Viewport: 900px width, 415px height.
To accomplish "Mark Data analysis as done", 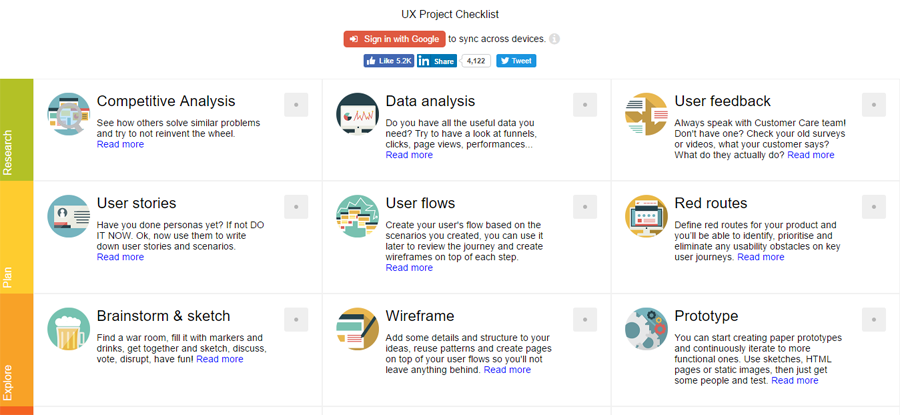I will [585, 105].
